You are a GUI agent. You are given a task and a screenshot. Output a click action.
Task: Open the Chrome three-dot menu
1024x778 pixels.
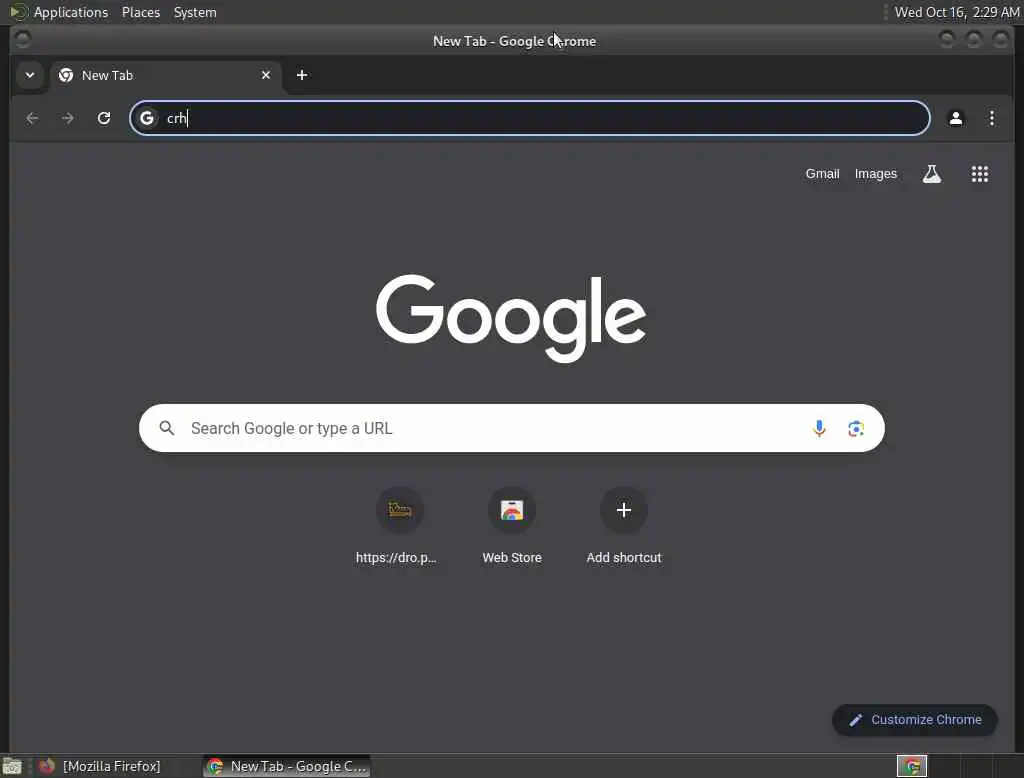[991, 118]
